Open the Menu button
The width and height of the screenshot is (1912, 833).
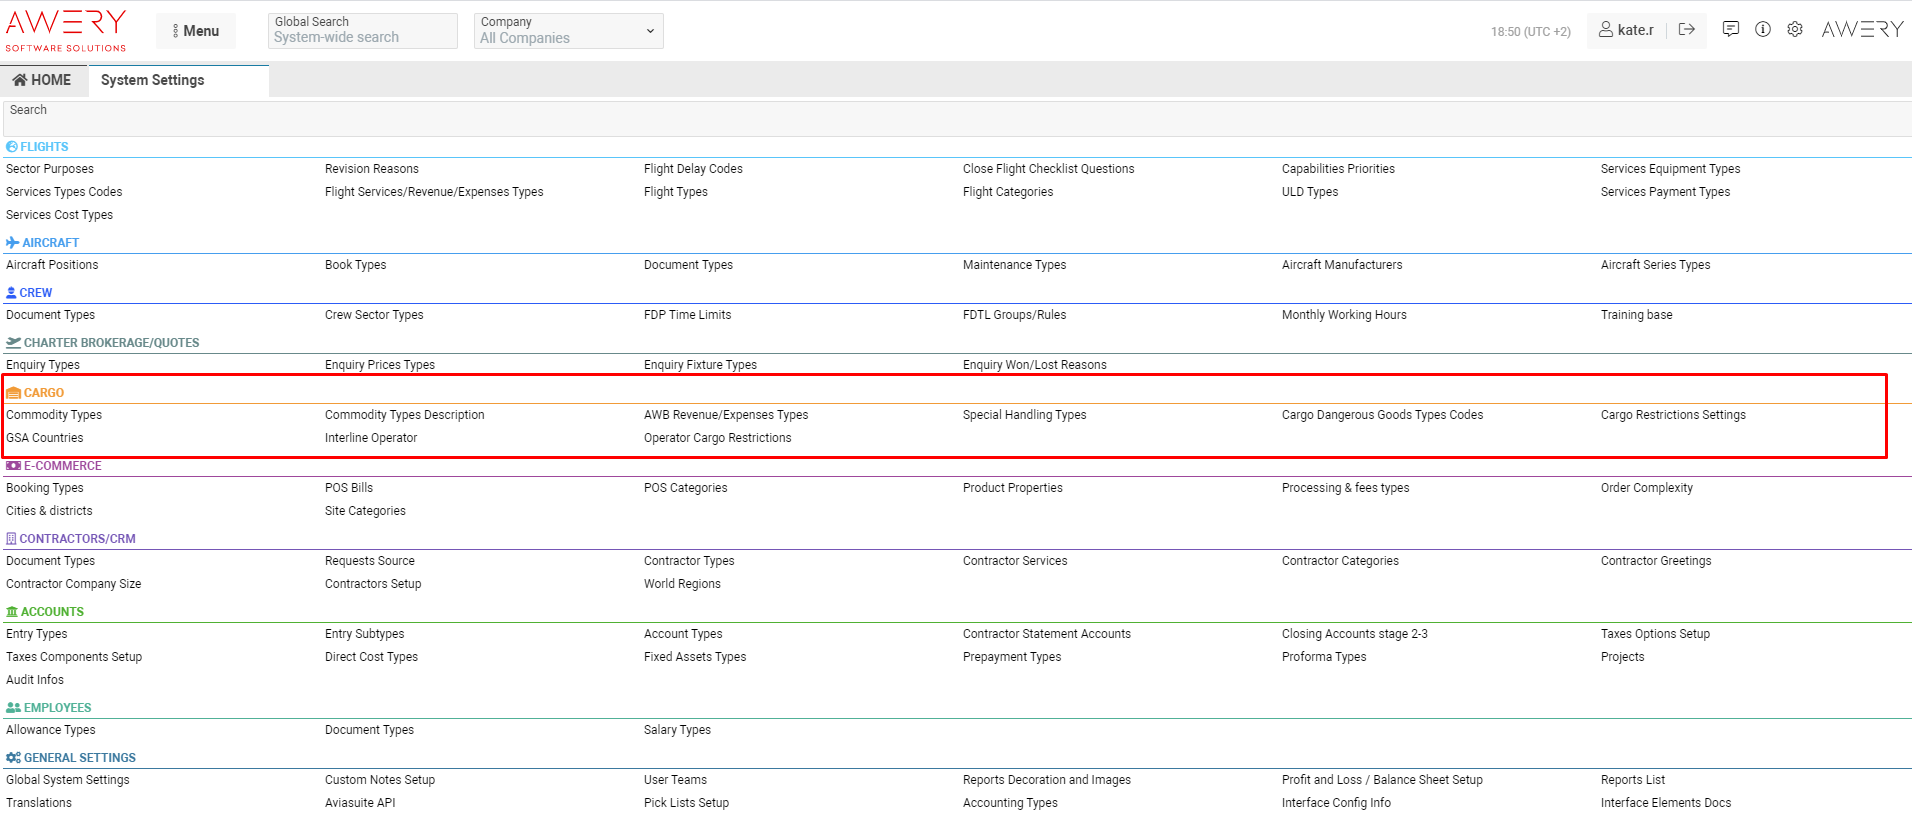[x=196, y=31]
